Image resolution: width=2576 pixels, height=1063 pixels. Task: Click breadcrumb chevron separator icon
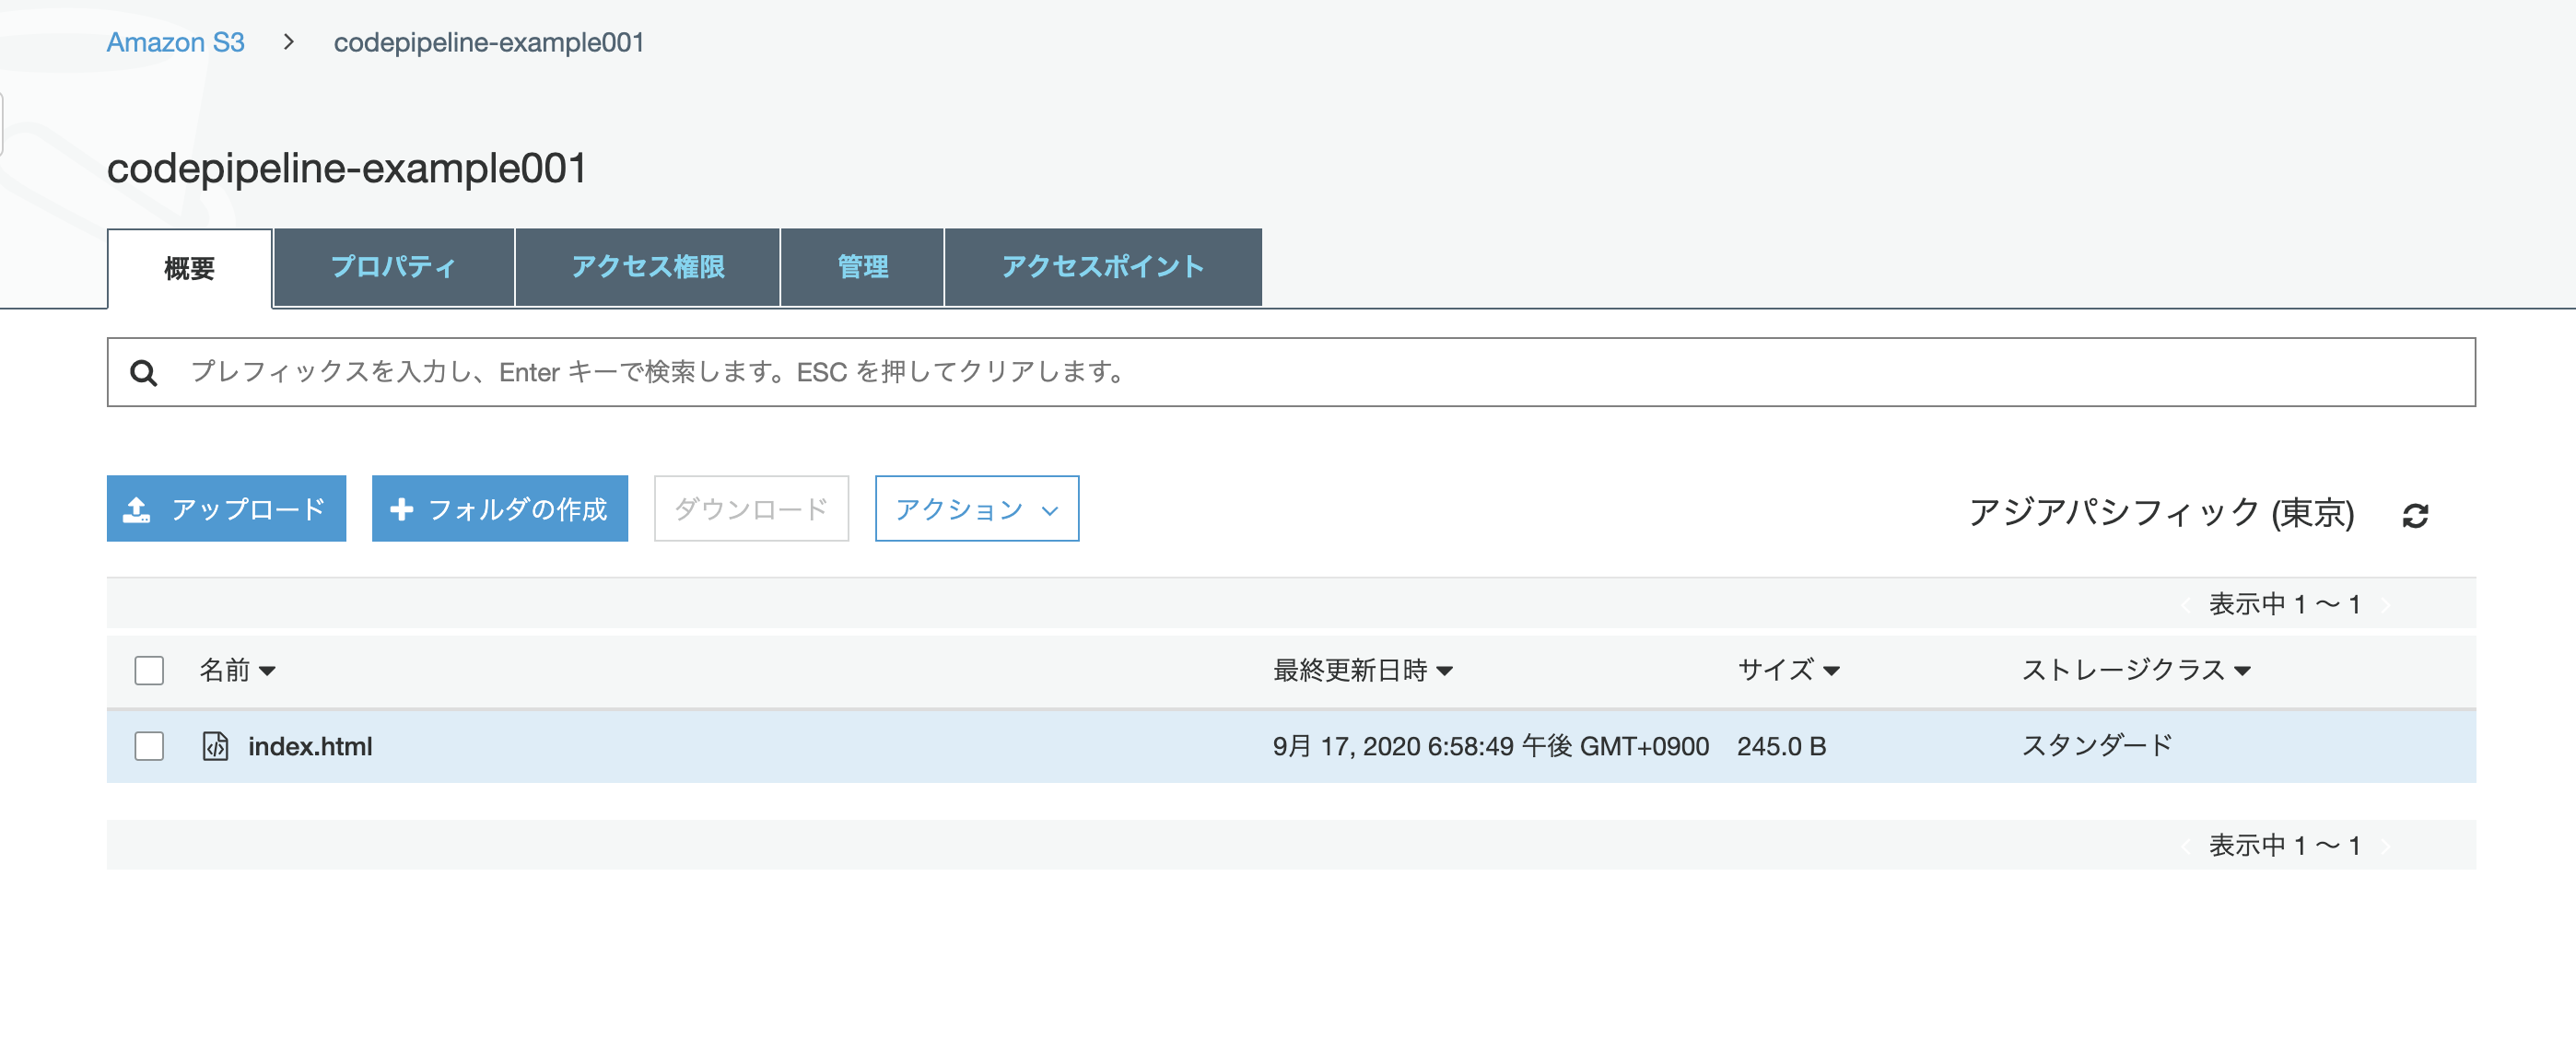[x=289, y=42]
